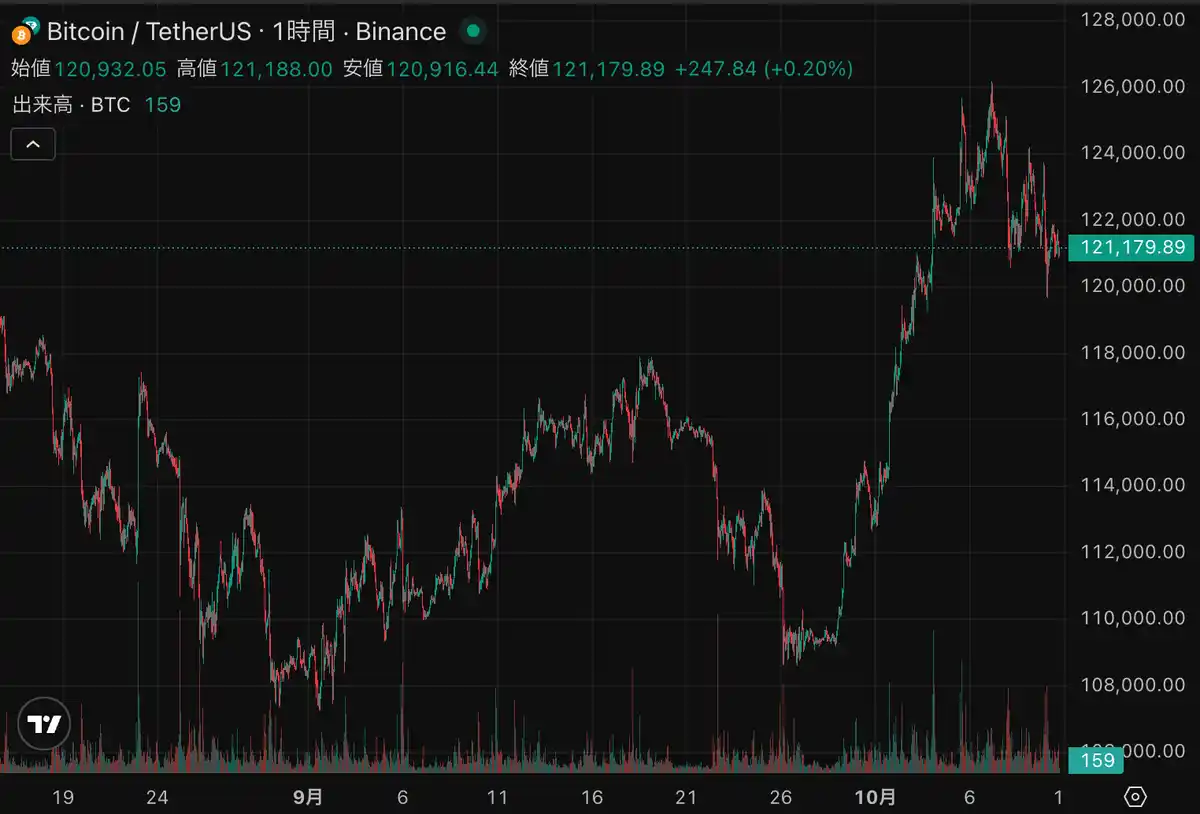Click the 9月 label on the time axis
This screenshot has height=814, width=1200.
click(x=308, y=797)
